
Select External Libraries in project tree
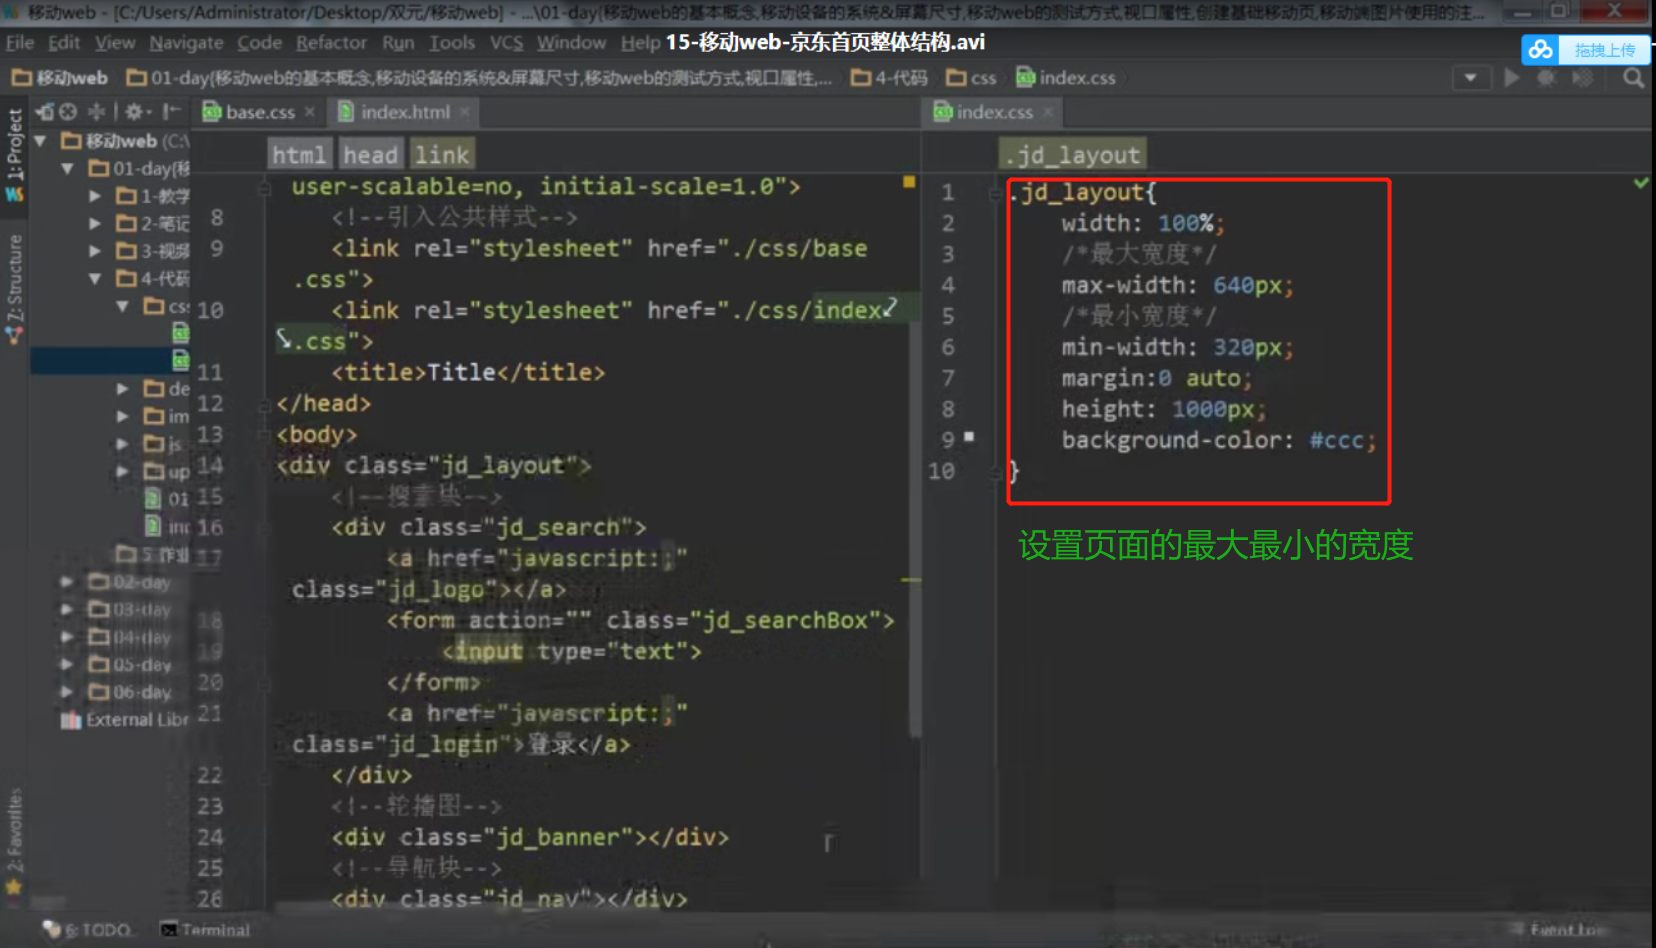coord(124,719)
